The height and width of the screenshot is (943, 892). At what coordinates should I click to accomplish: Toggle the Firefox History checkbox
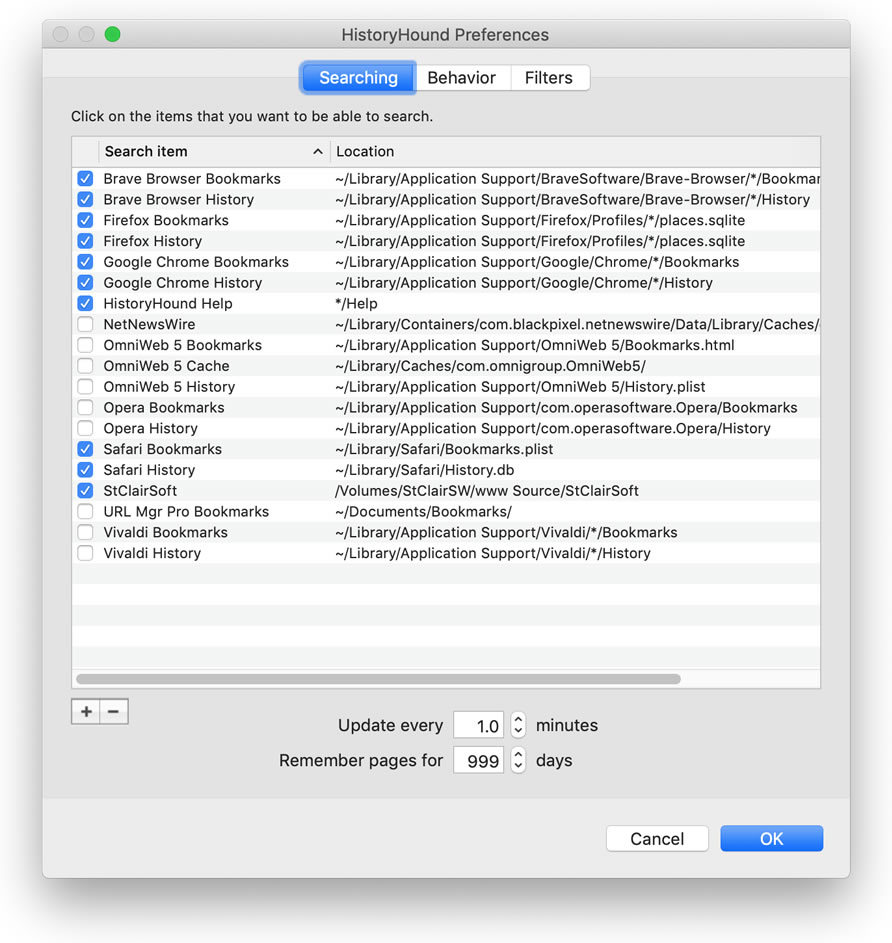(85, 241)
